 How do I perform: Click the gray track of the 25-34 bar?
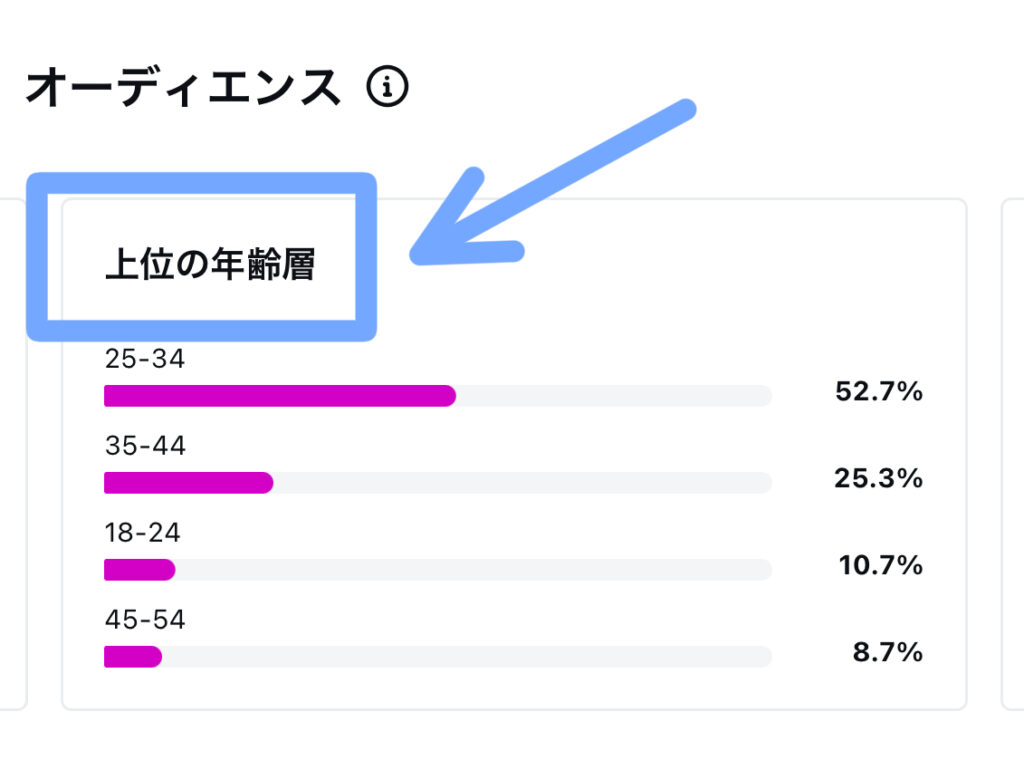pos(614,396)
